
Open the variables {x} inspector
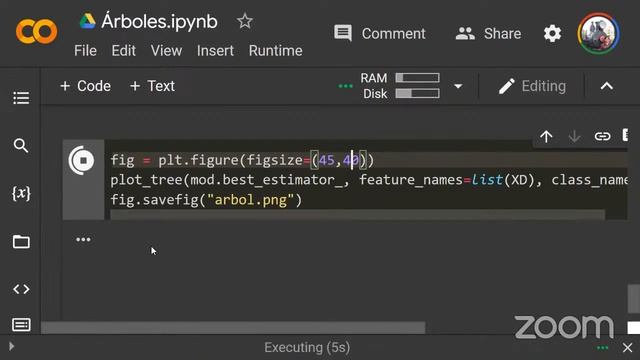click(x=21, y=193)
